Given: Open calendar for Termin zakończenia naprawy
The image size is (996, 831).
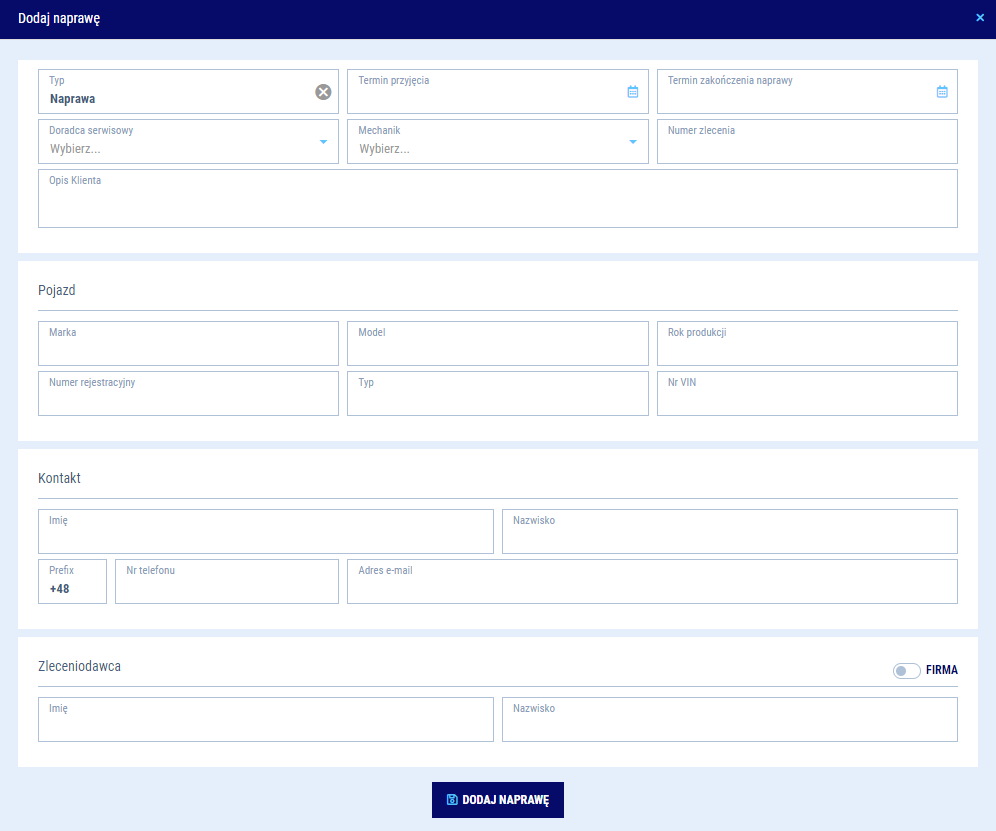Looking at the screenshot, I should click(941, 92).
